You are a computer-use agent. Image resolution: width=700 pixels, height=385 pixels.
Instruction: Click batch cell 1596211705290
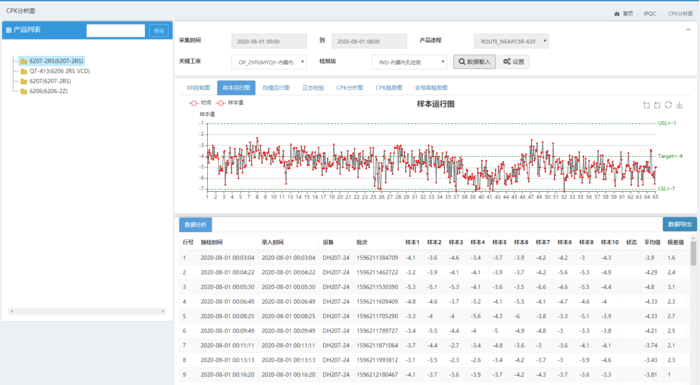pos(377,316)
